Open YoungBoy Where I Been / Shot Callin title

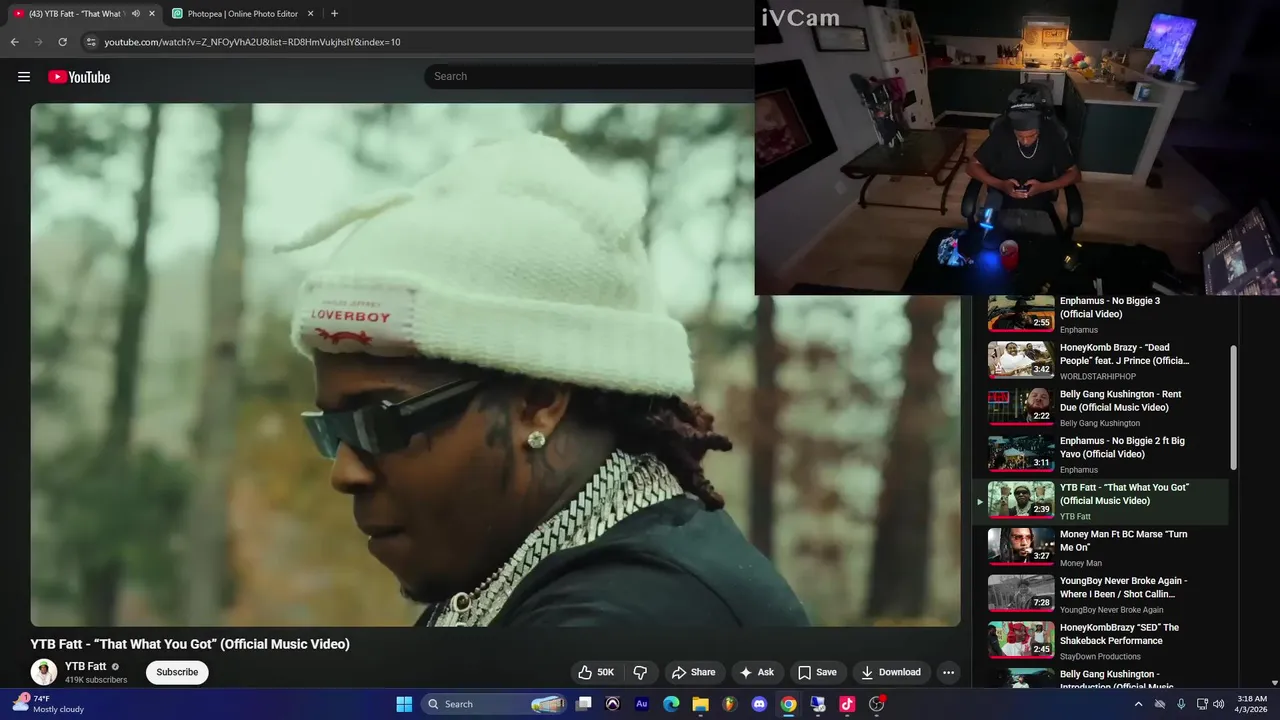tap(1124, 587)
